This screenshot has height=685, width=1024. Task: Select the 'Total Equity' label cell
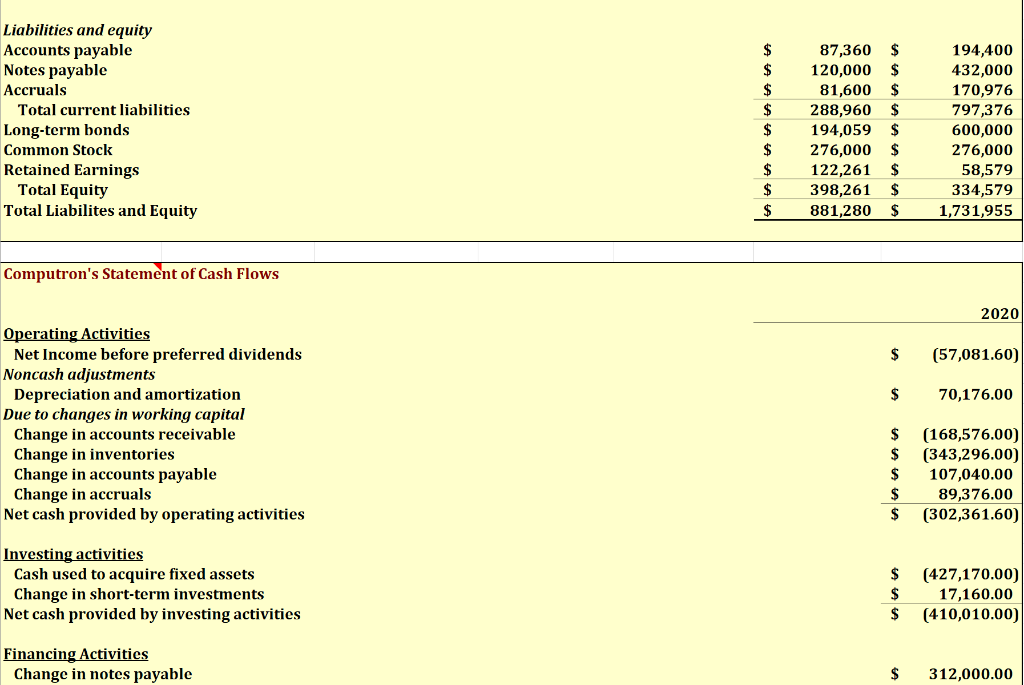click(63, 190)
